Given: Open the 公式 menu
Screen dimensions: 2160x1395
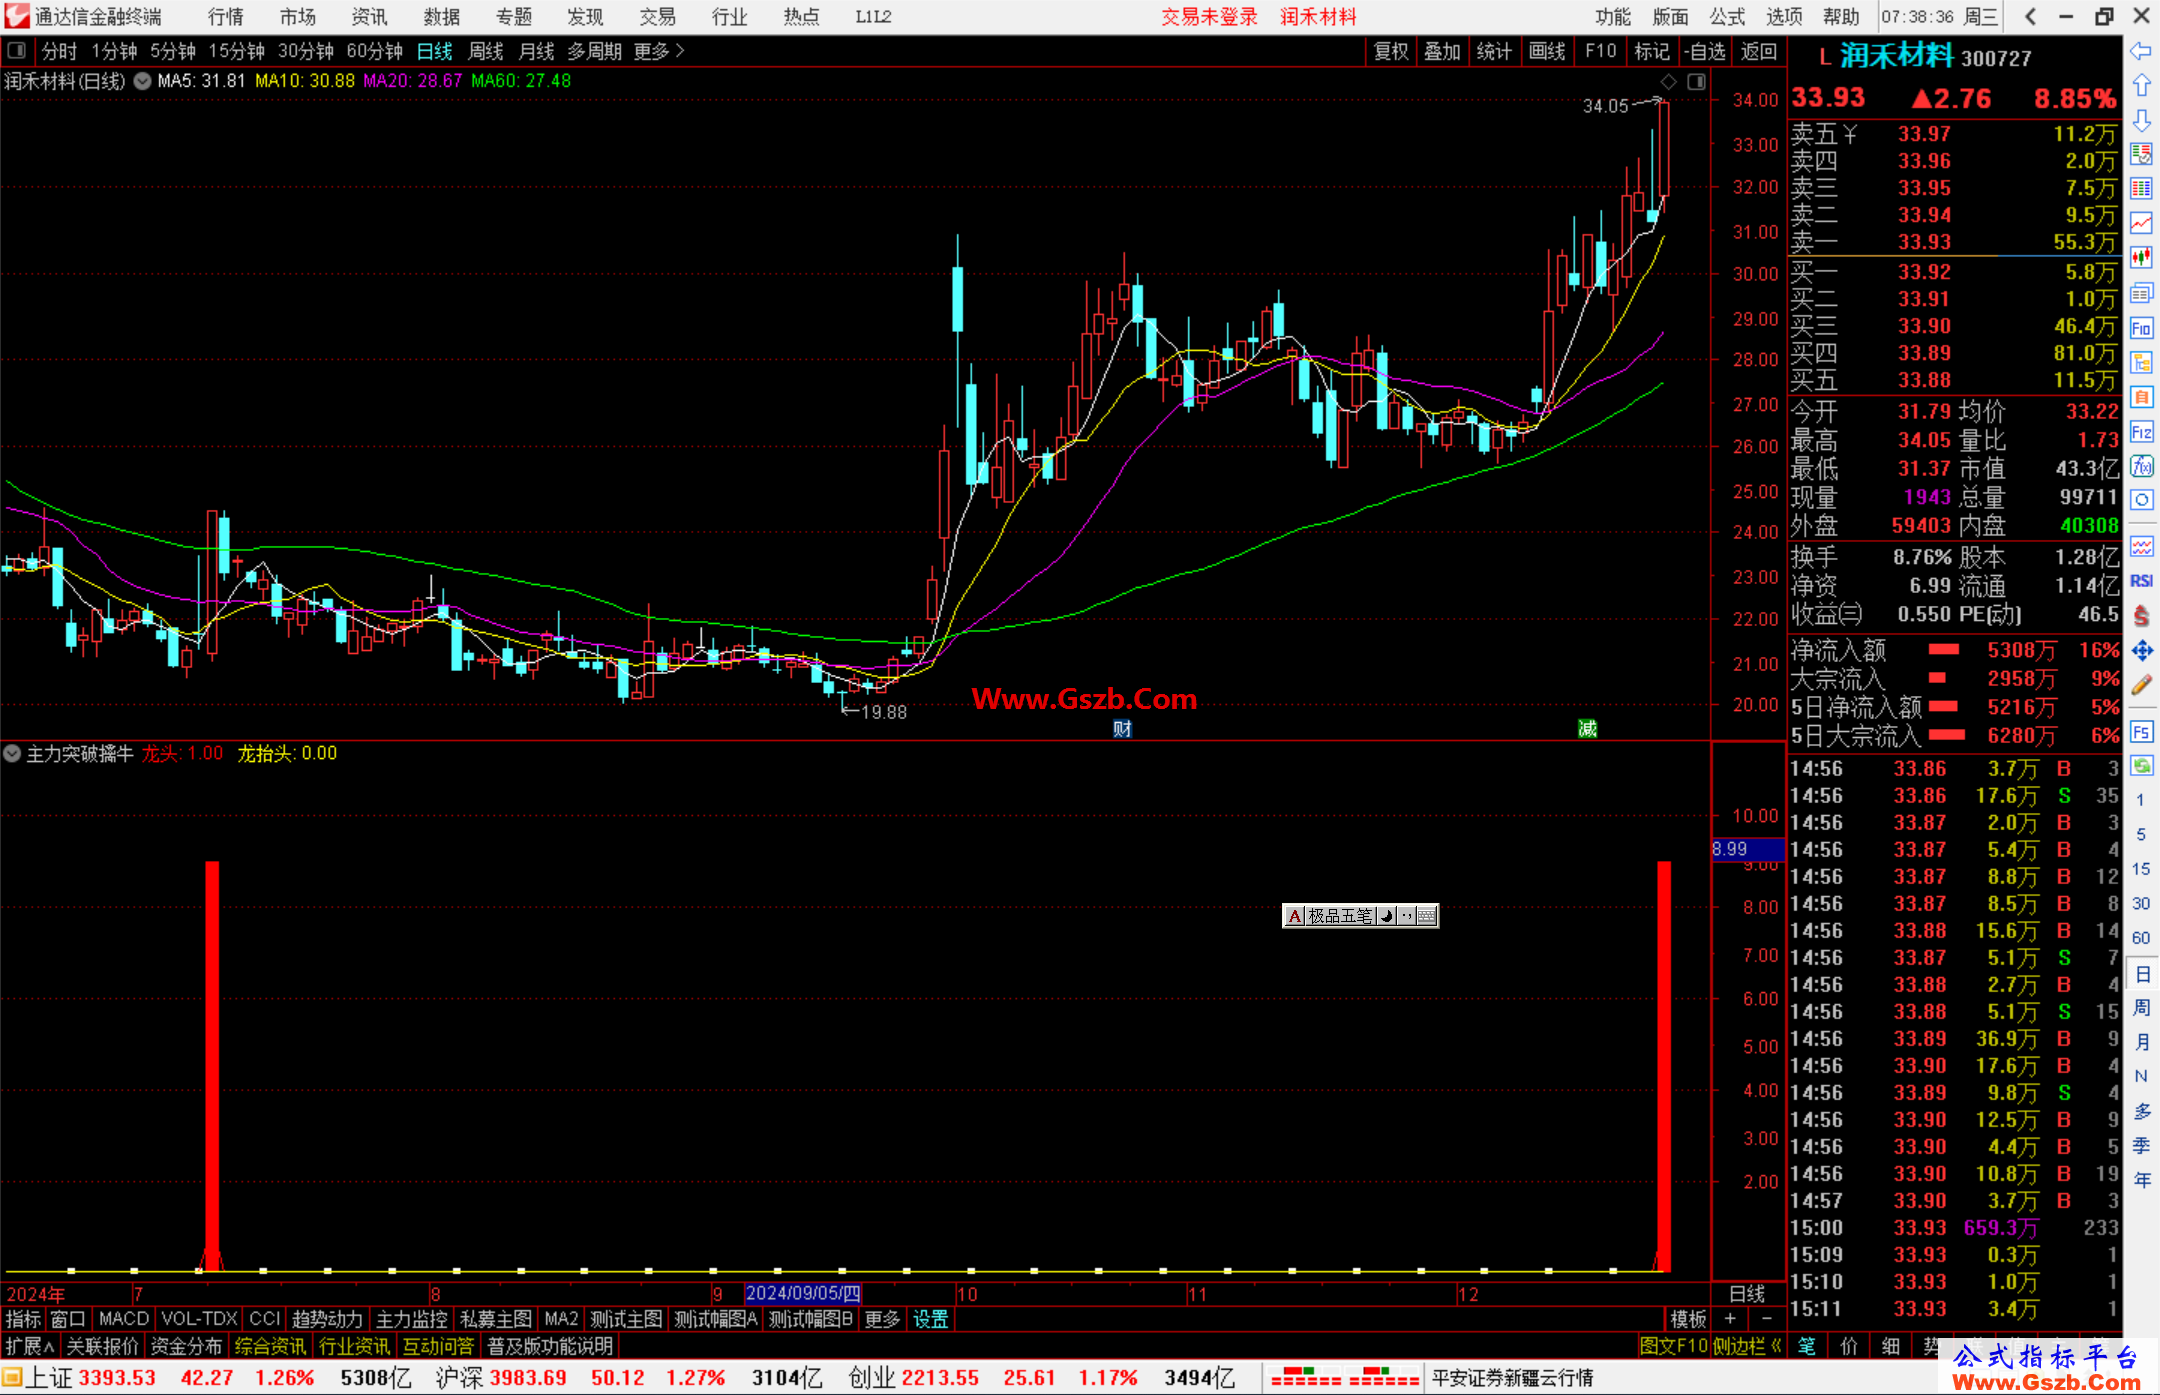Looking at the screenshot, I should pos(1727,17).
